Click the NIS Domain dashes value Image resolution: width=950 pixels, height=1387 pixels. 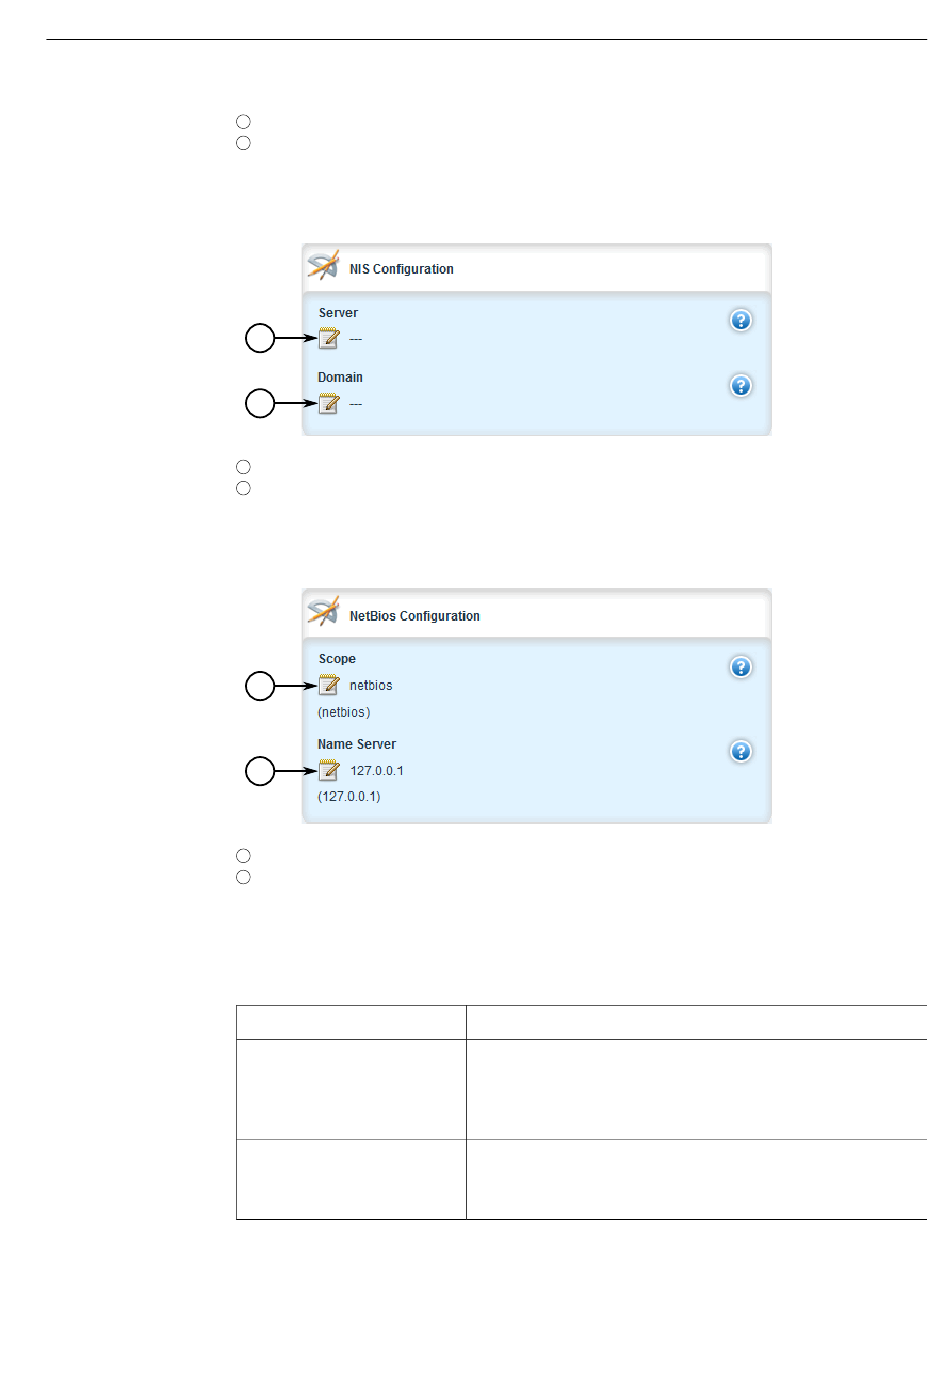pos(356,404)
